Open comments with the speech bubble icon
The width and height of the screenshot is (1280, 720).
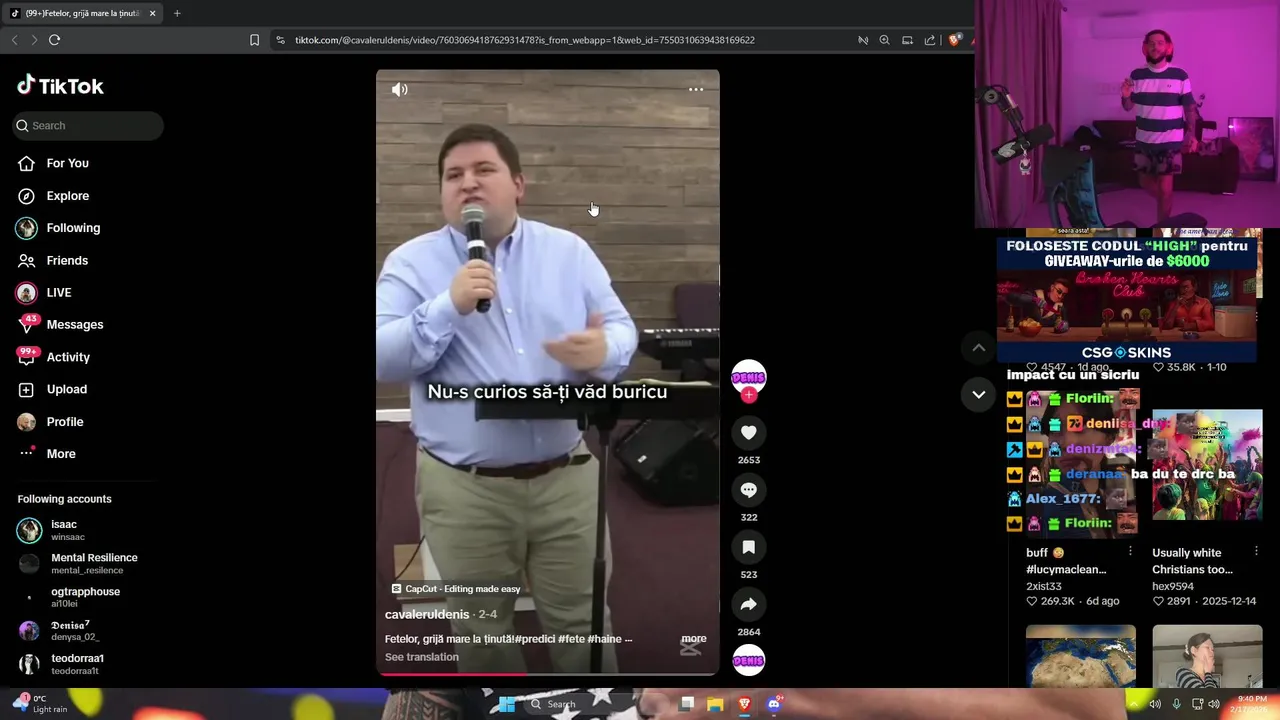coord(749,490)
